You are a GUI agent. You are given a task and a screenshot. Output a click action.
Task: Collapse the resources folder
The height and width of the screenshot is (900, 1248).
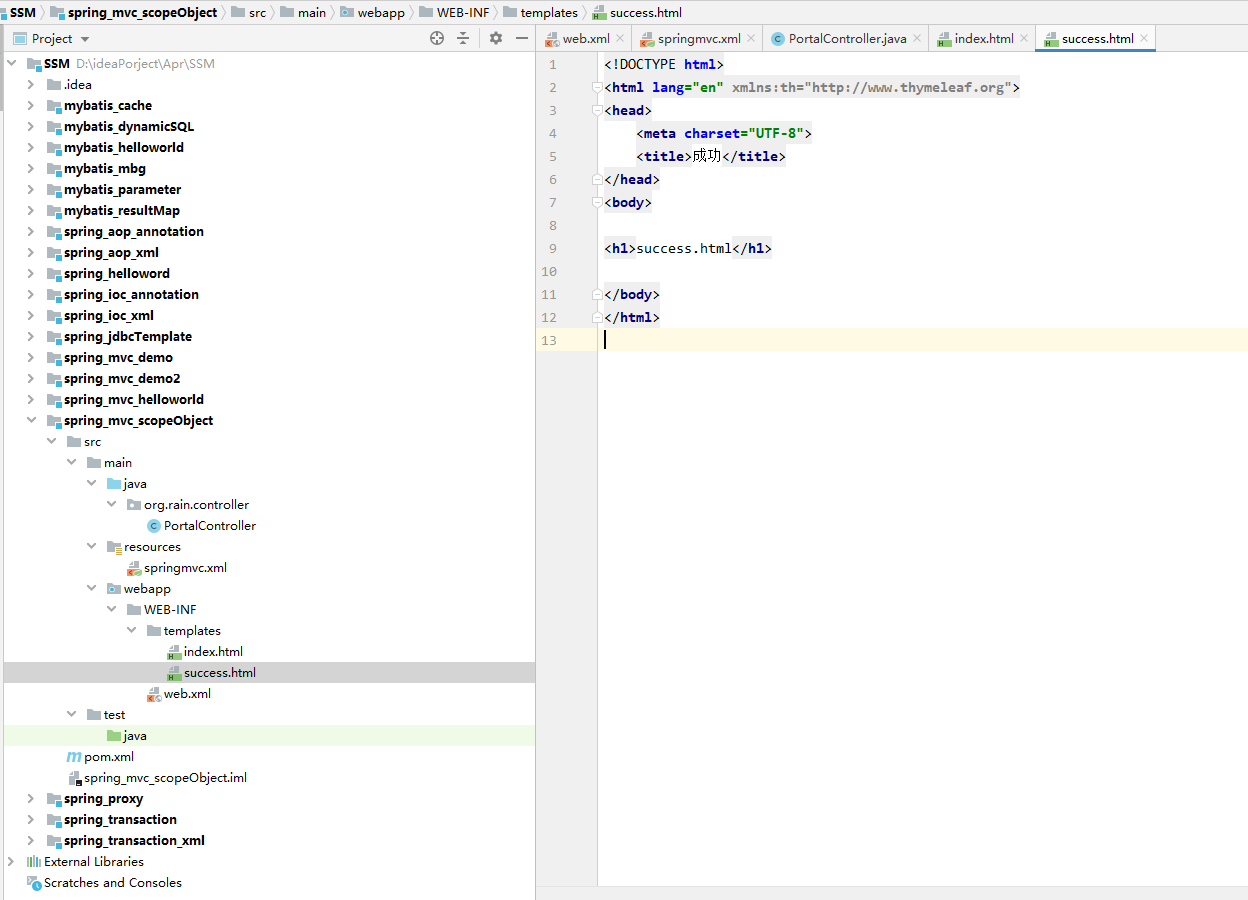click(91, 547)
